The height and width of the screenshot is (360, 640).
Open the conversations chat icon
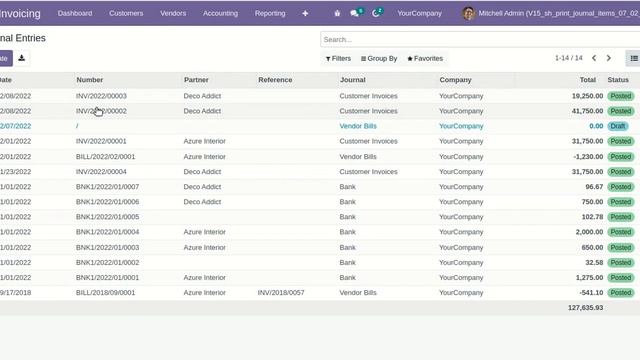(x=356, y=13)
